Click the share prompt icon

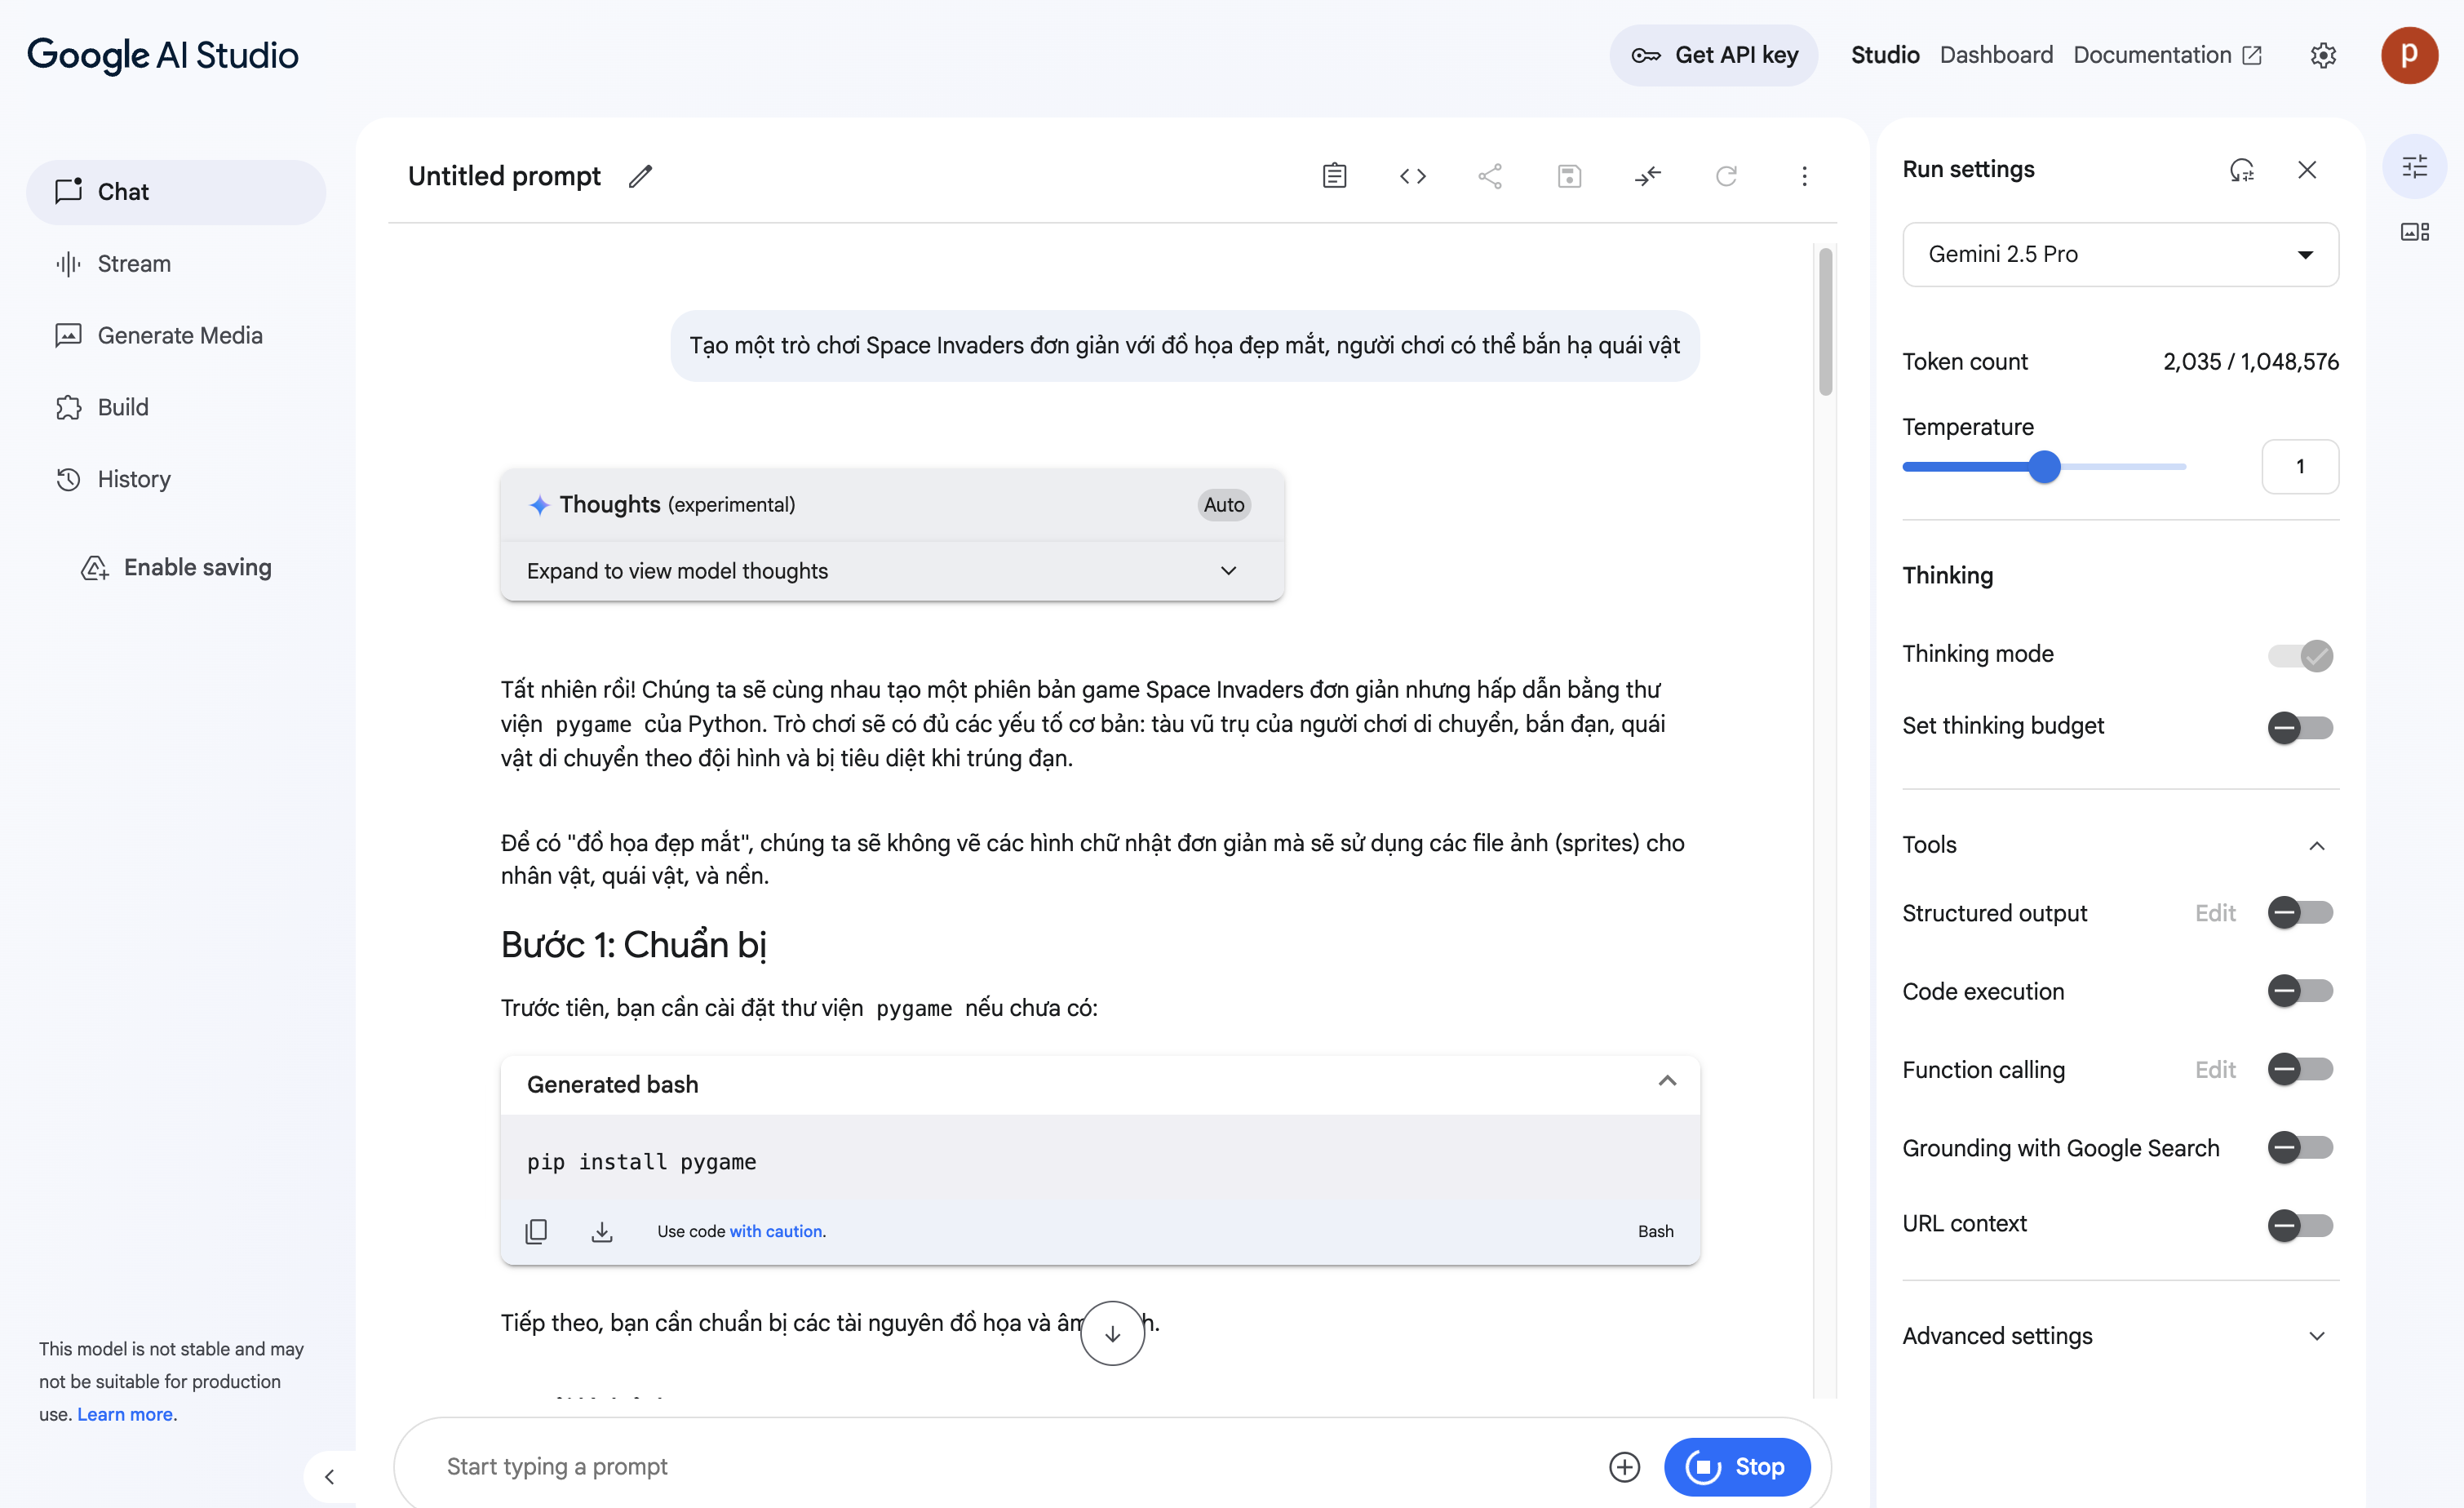click(x=1490, y=176)
